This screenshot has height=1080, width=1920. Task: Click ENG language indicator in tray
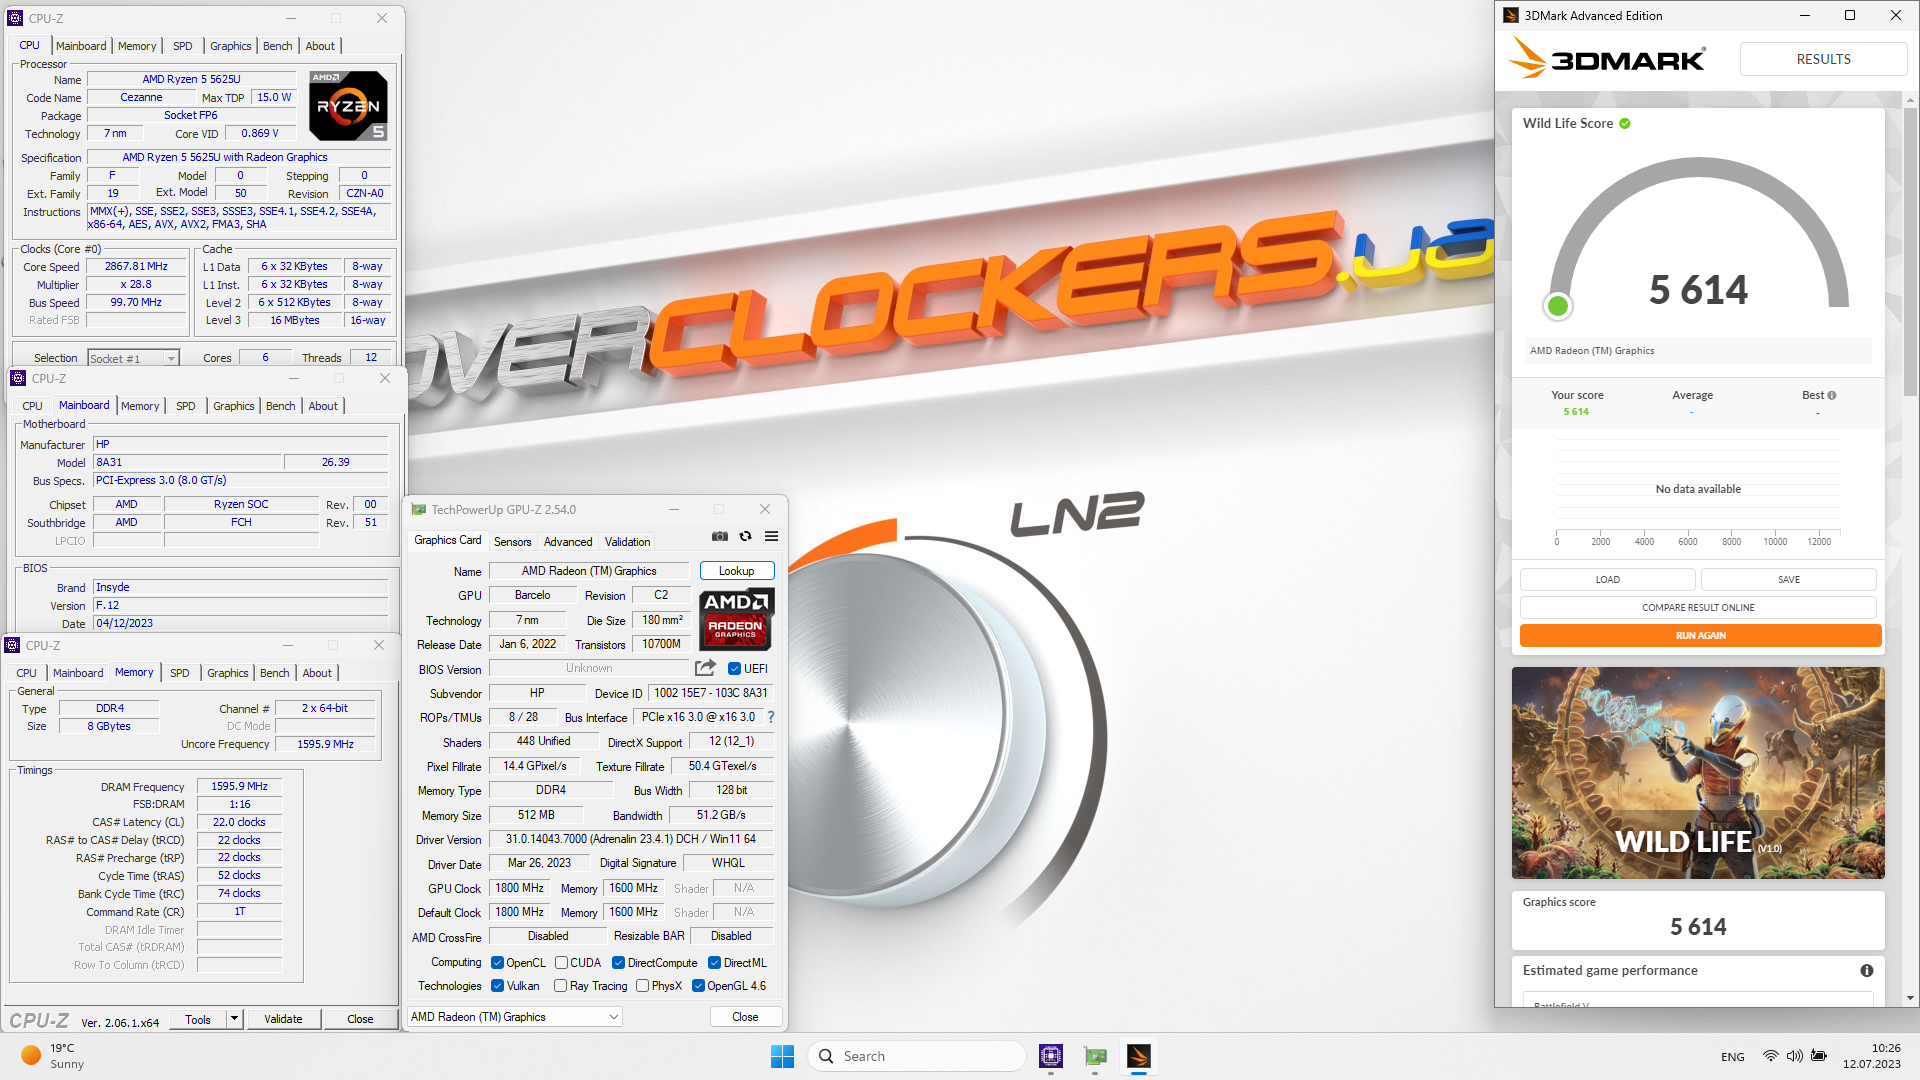1733,1057
